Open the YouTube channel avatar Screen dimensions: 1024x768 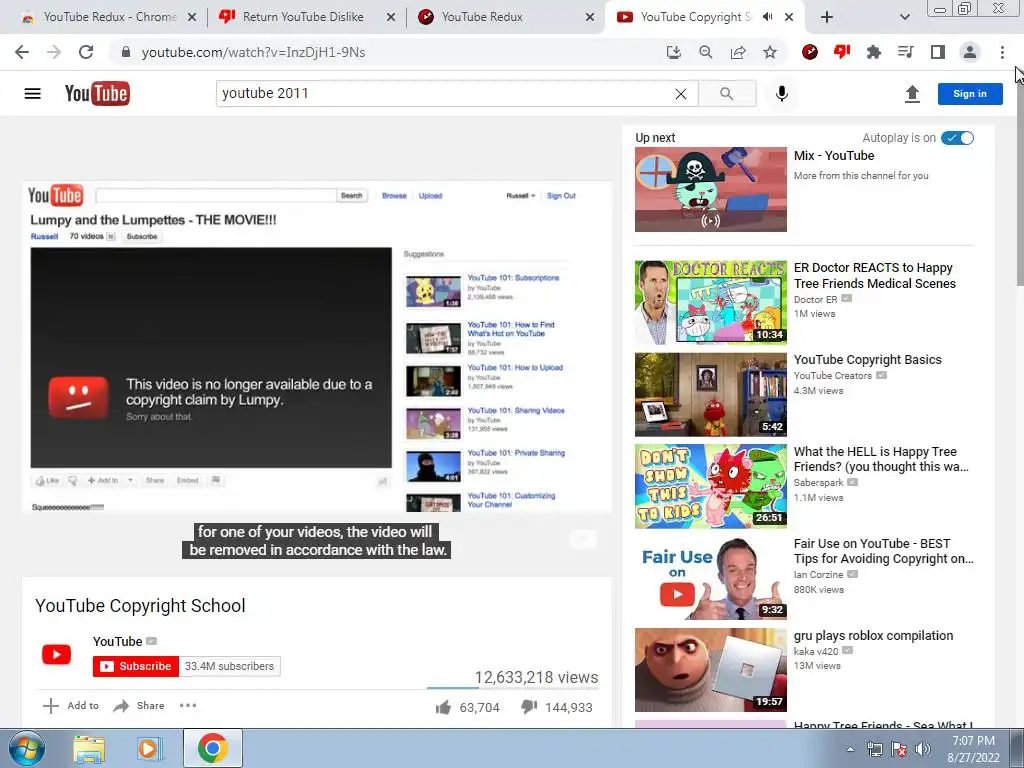coord(56,654)
